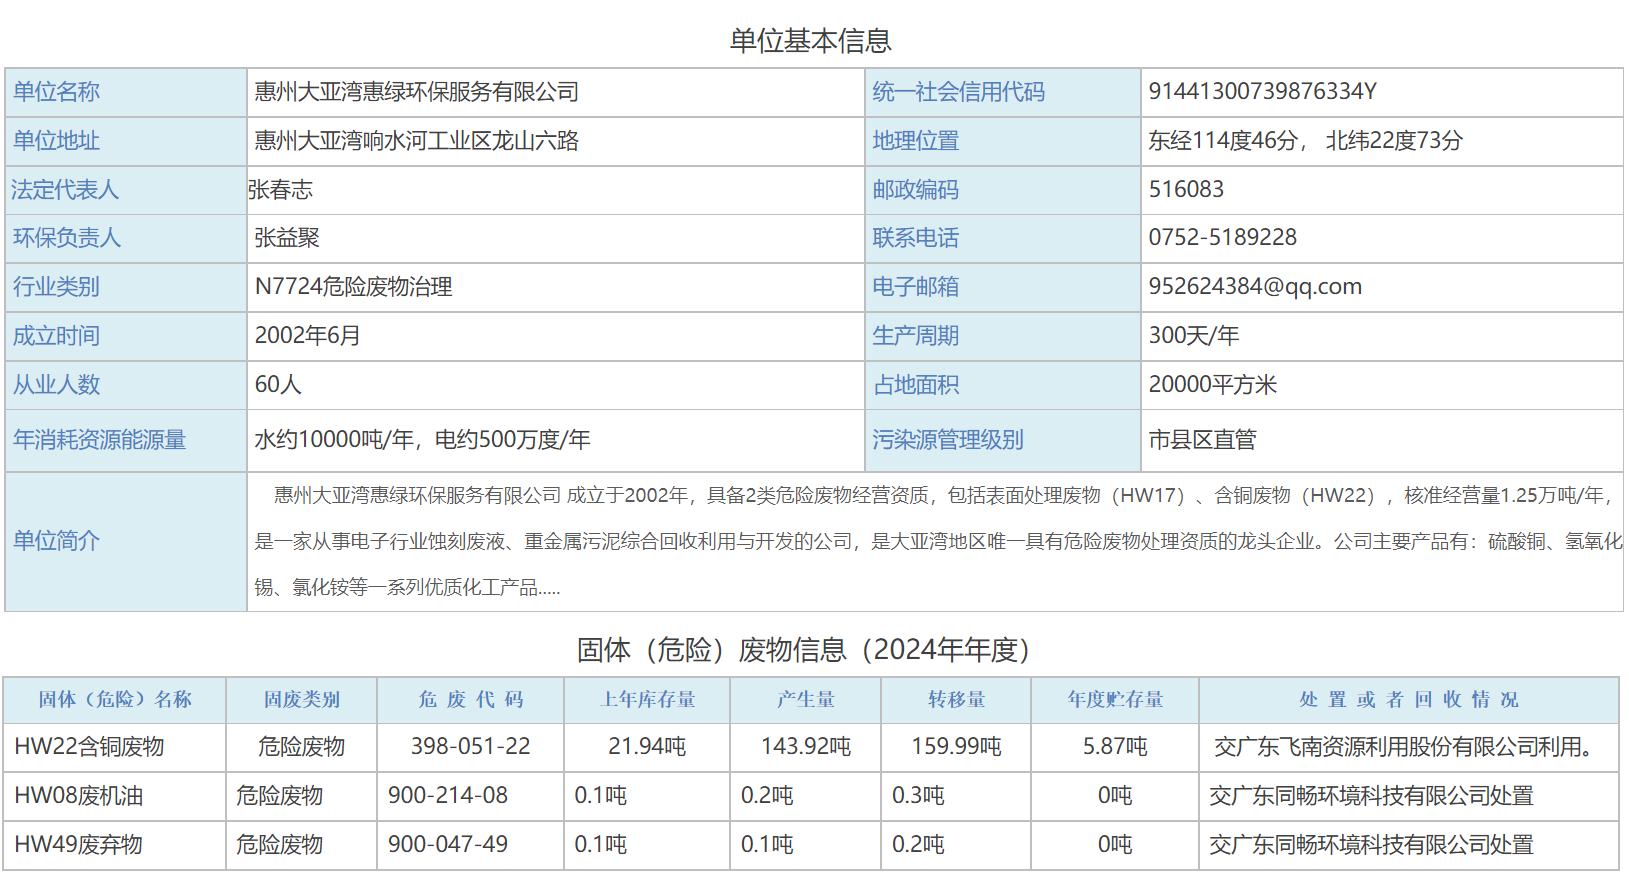Screen dimensions: 1629x894
Task: Click HW08废机油 transferred amount 0.3吨
Action: [918, 796]
